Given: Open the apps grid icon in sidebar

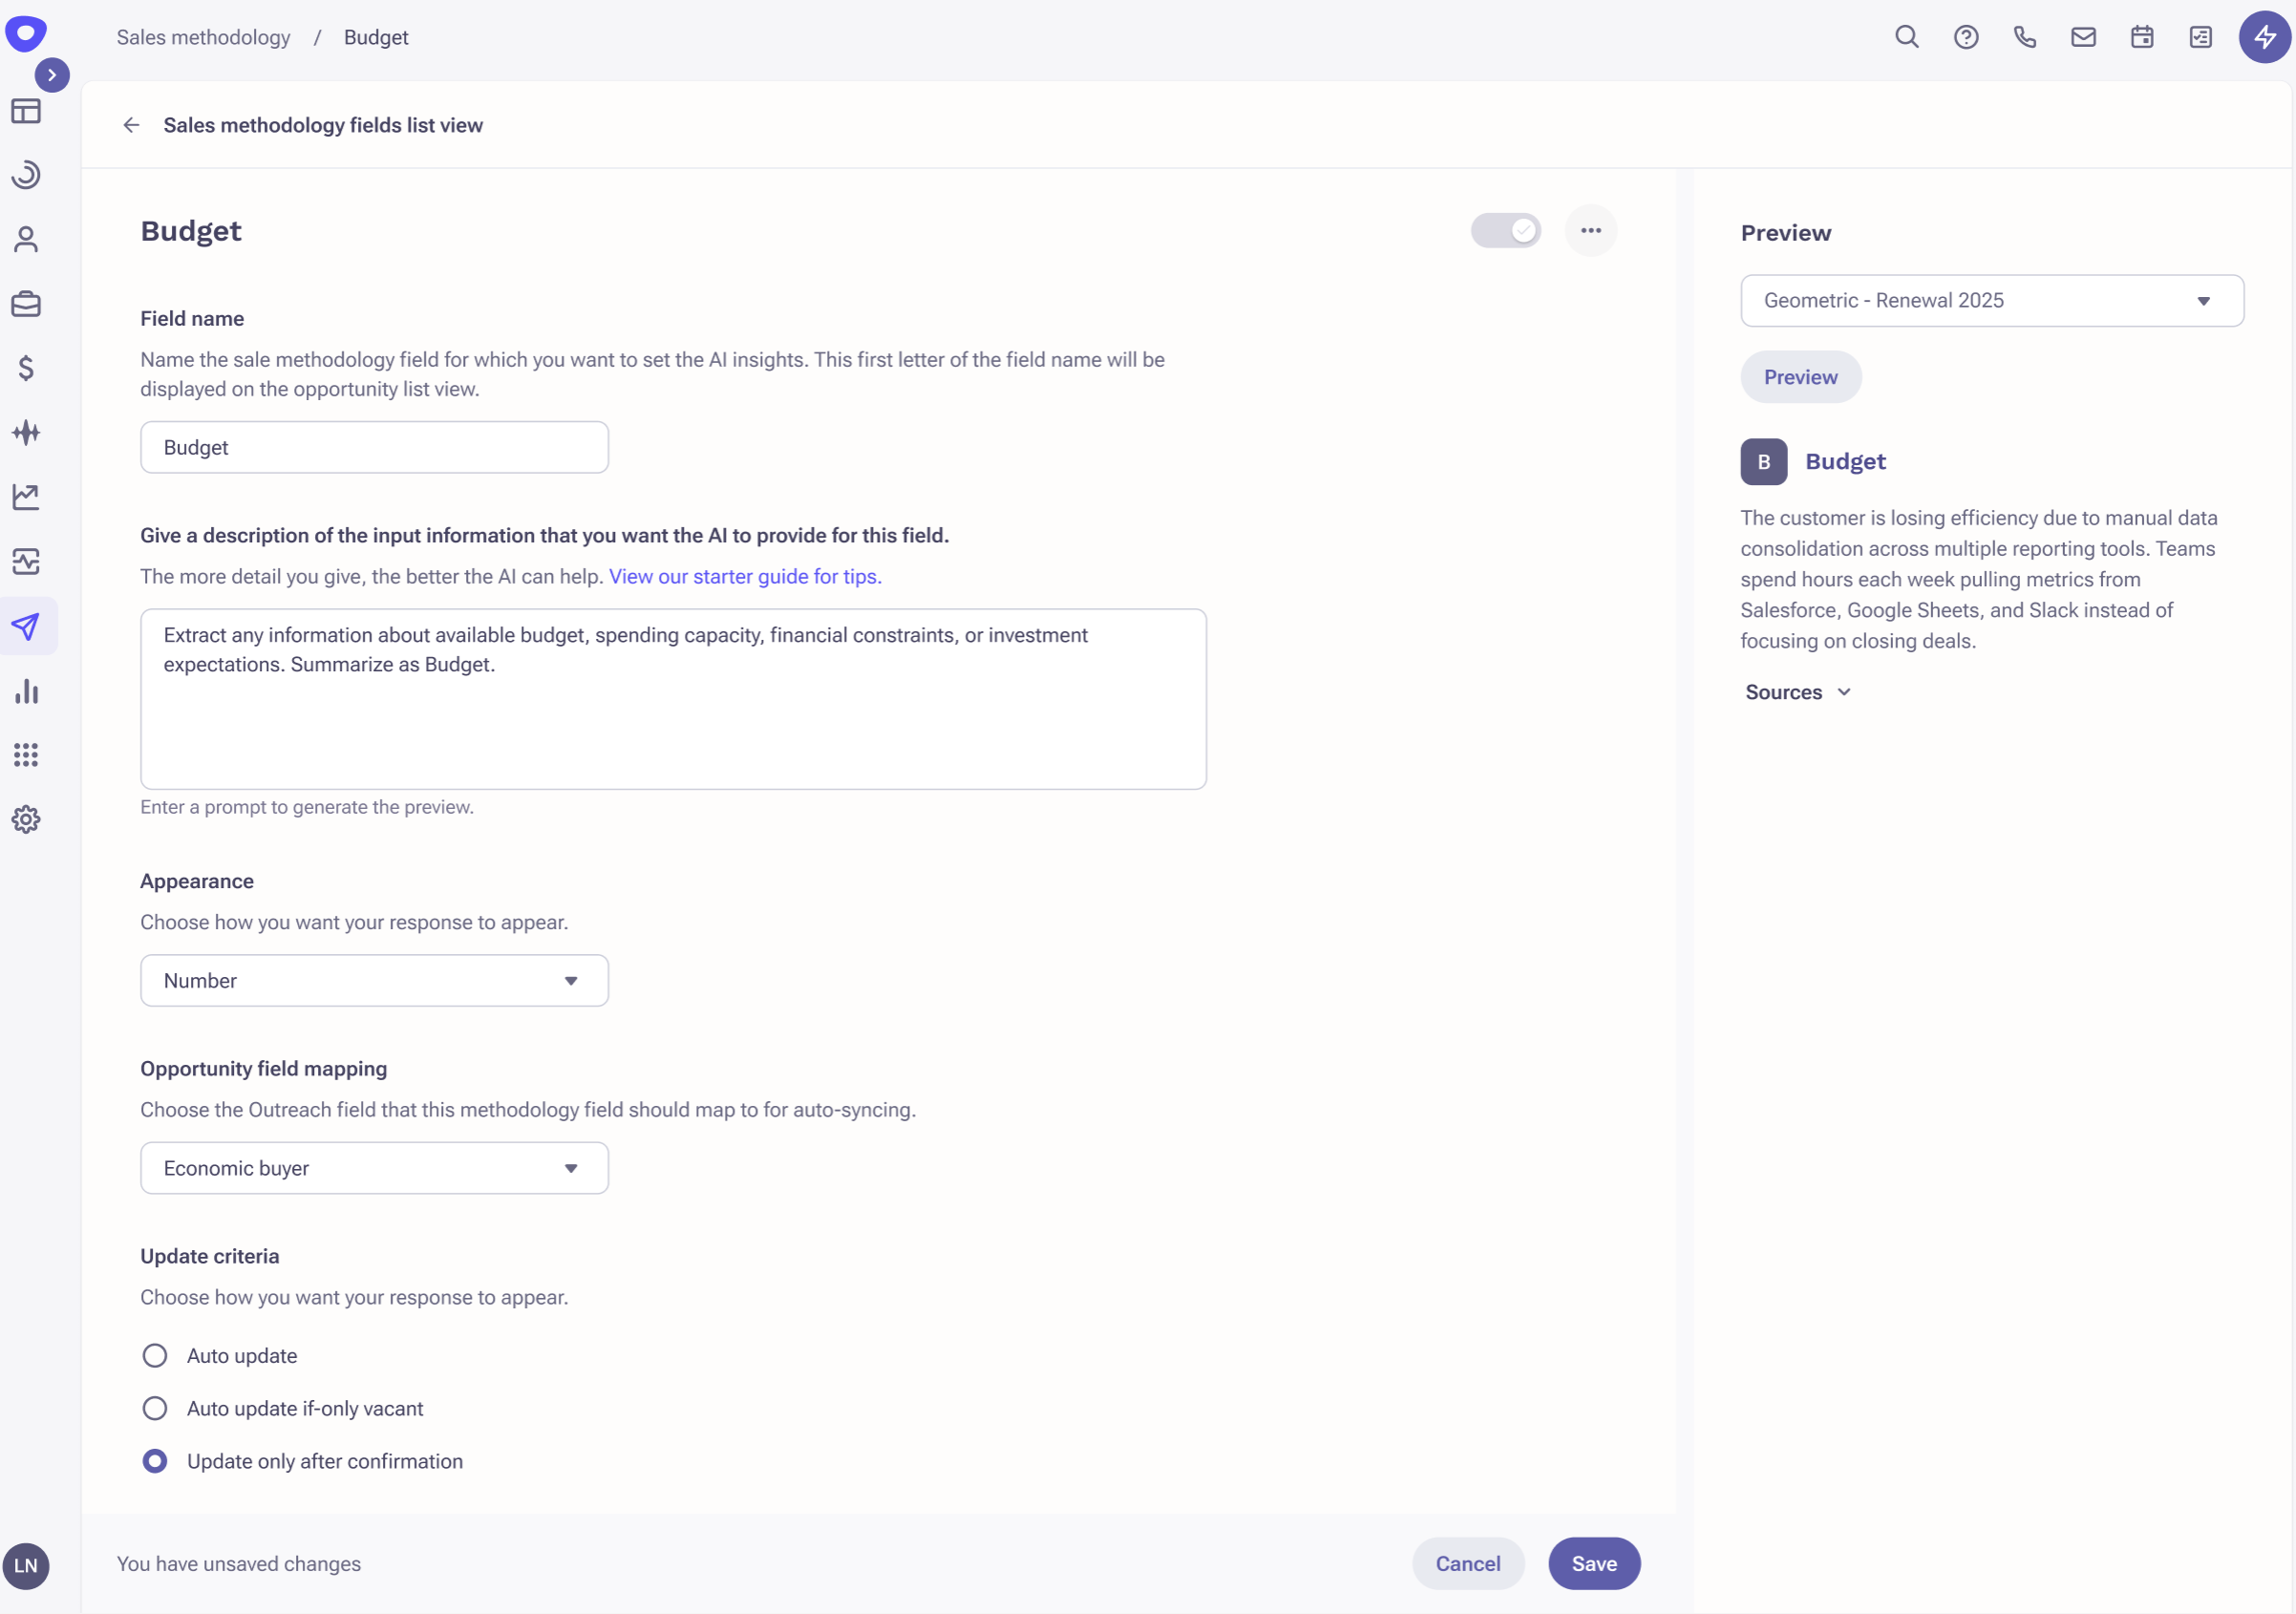Looking at the screenshot, I should tap(26, 755).
